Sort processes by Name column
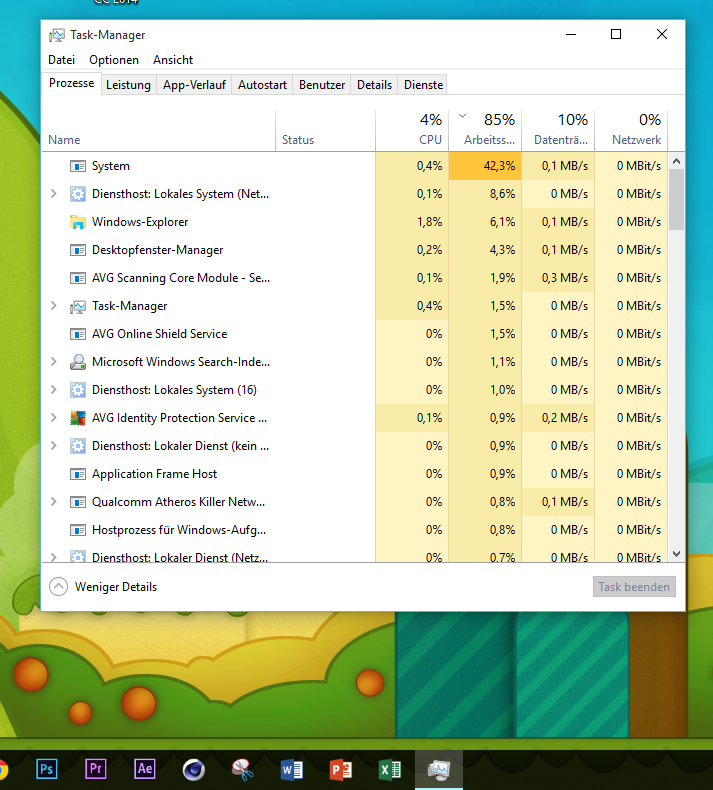713x790 pixels. pyautogui.click(x=159, y=131)
